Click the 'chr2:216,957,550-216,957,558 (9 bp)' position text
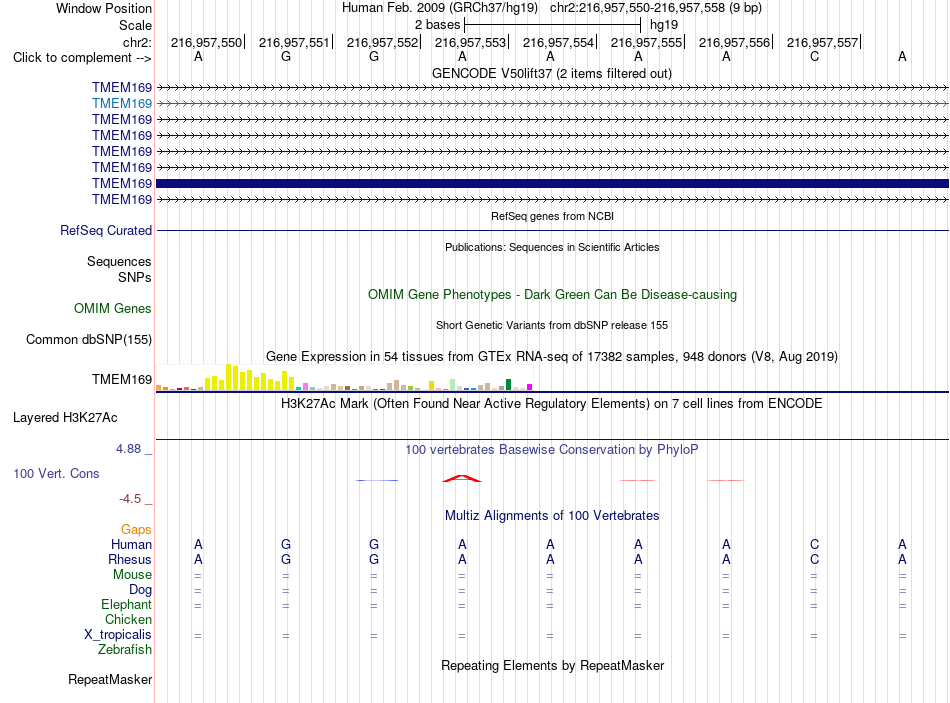The height and width of the screenshot is (703, 950). [x=656, y=8]
